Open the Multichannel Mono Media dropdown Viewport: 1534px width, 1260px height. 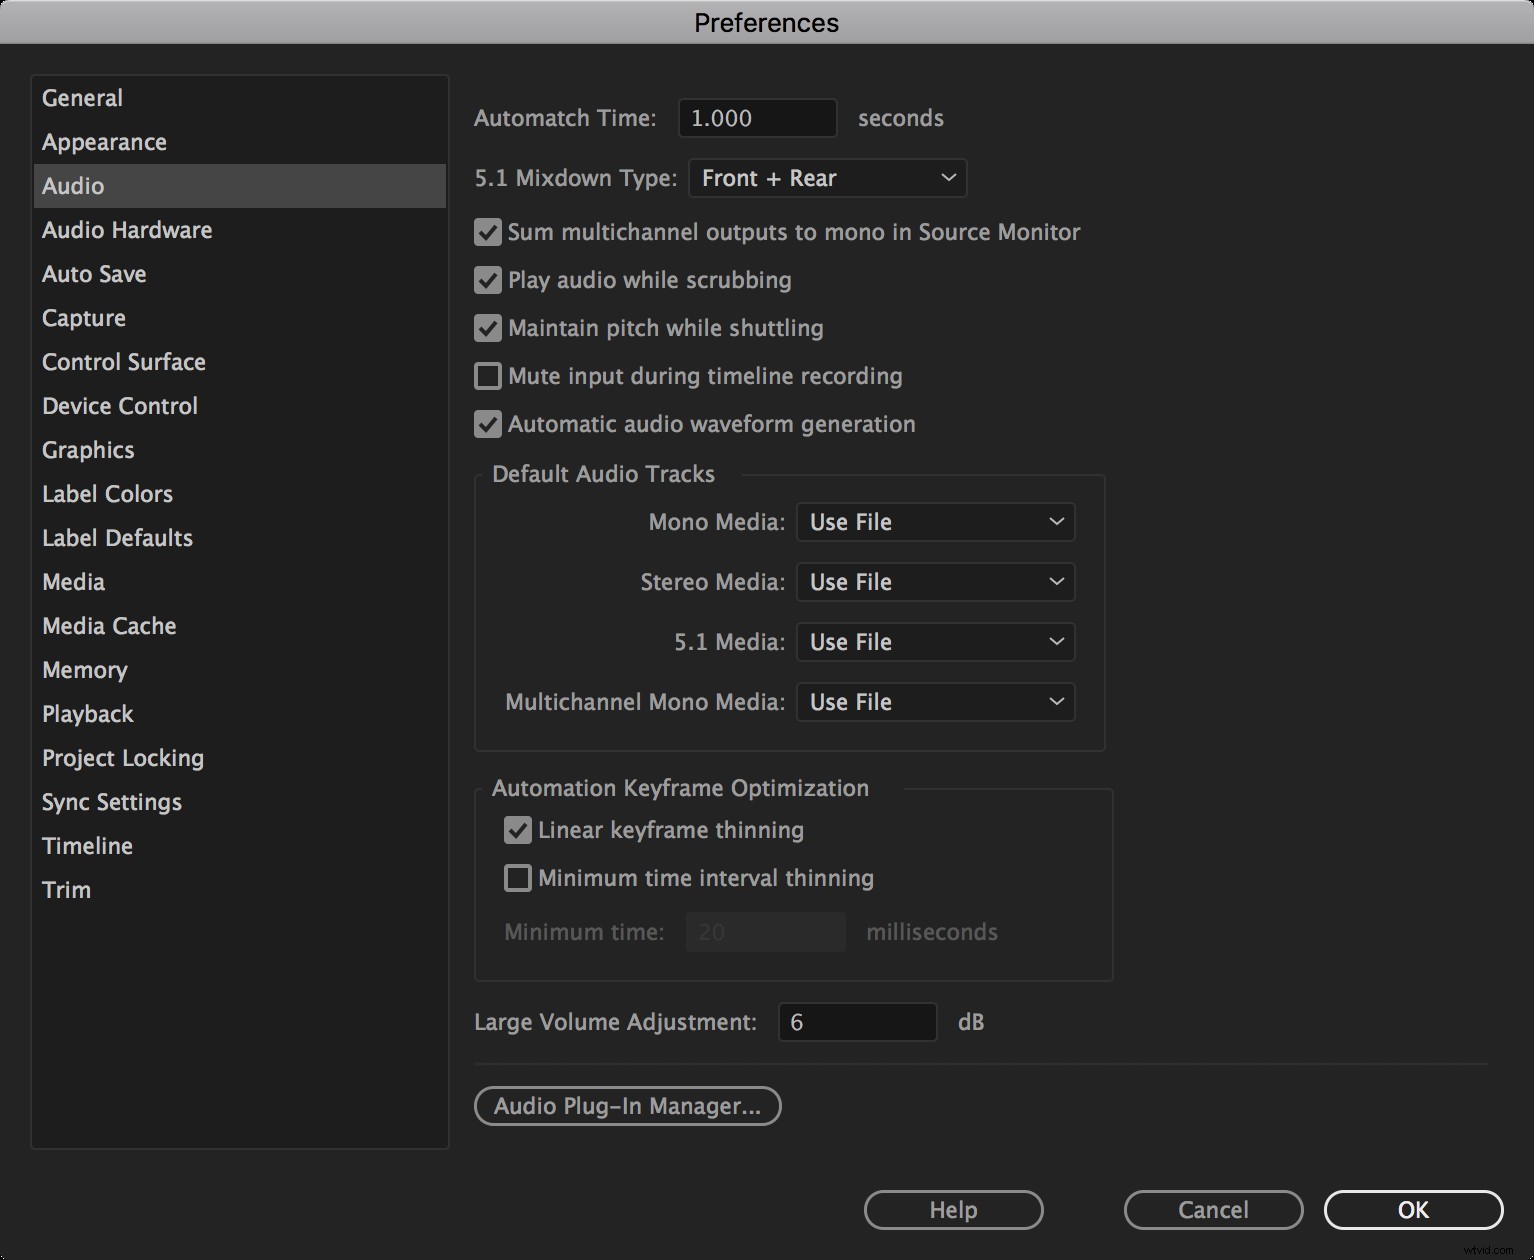pyautogui.click(x=934, y=701)
